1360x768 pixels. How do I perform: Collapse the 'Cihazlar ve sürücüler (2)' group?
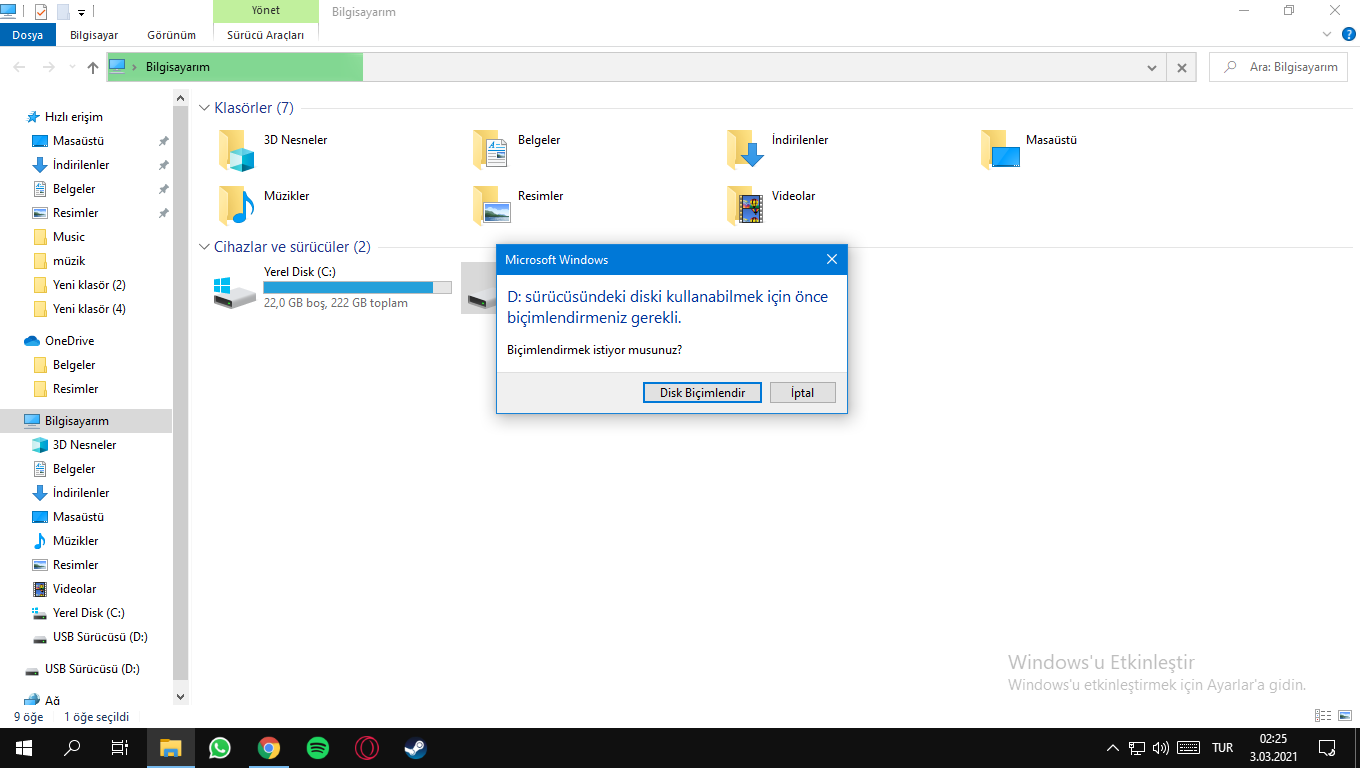[205, 247]
